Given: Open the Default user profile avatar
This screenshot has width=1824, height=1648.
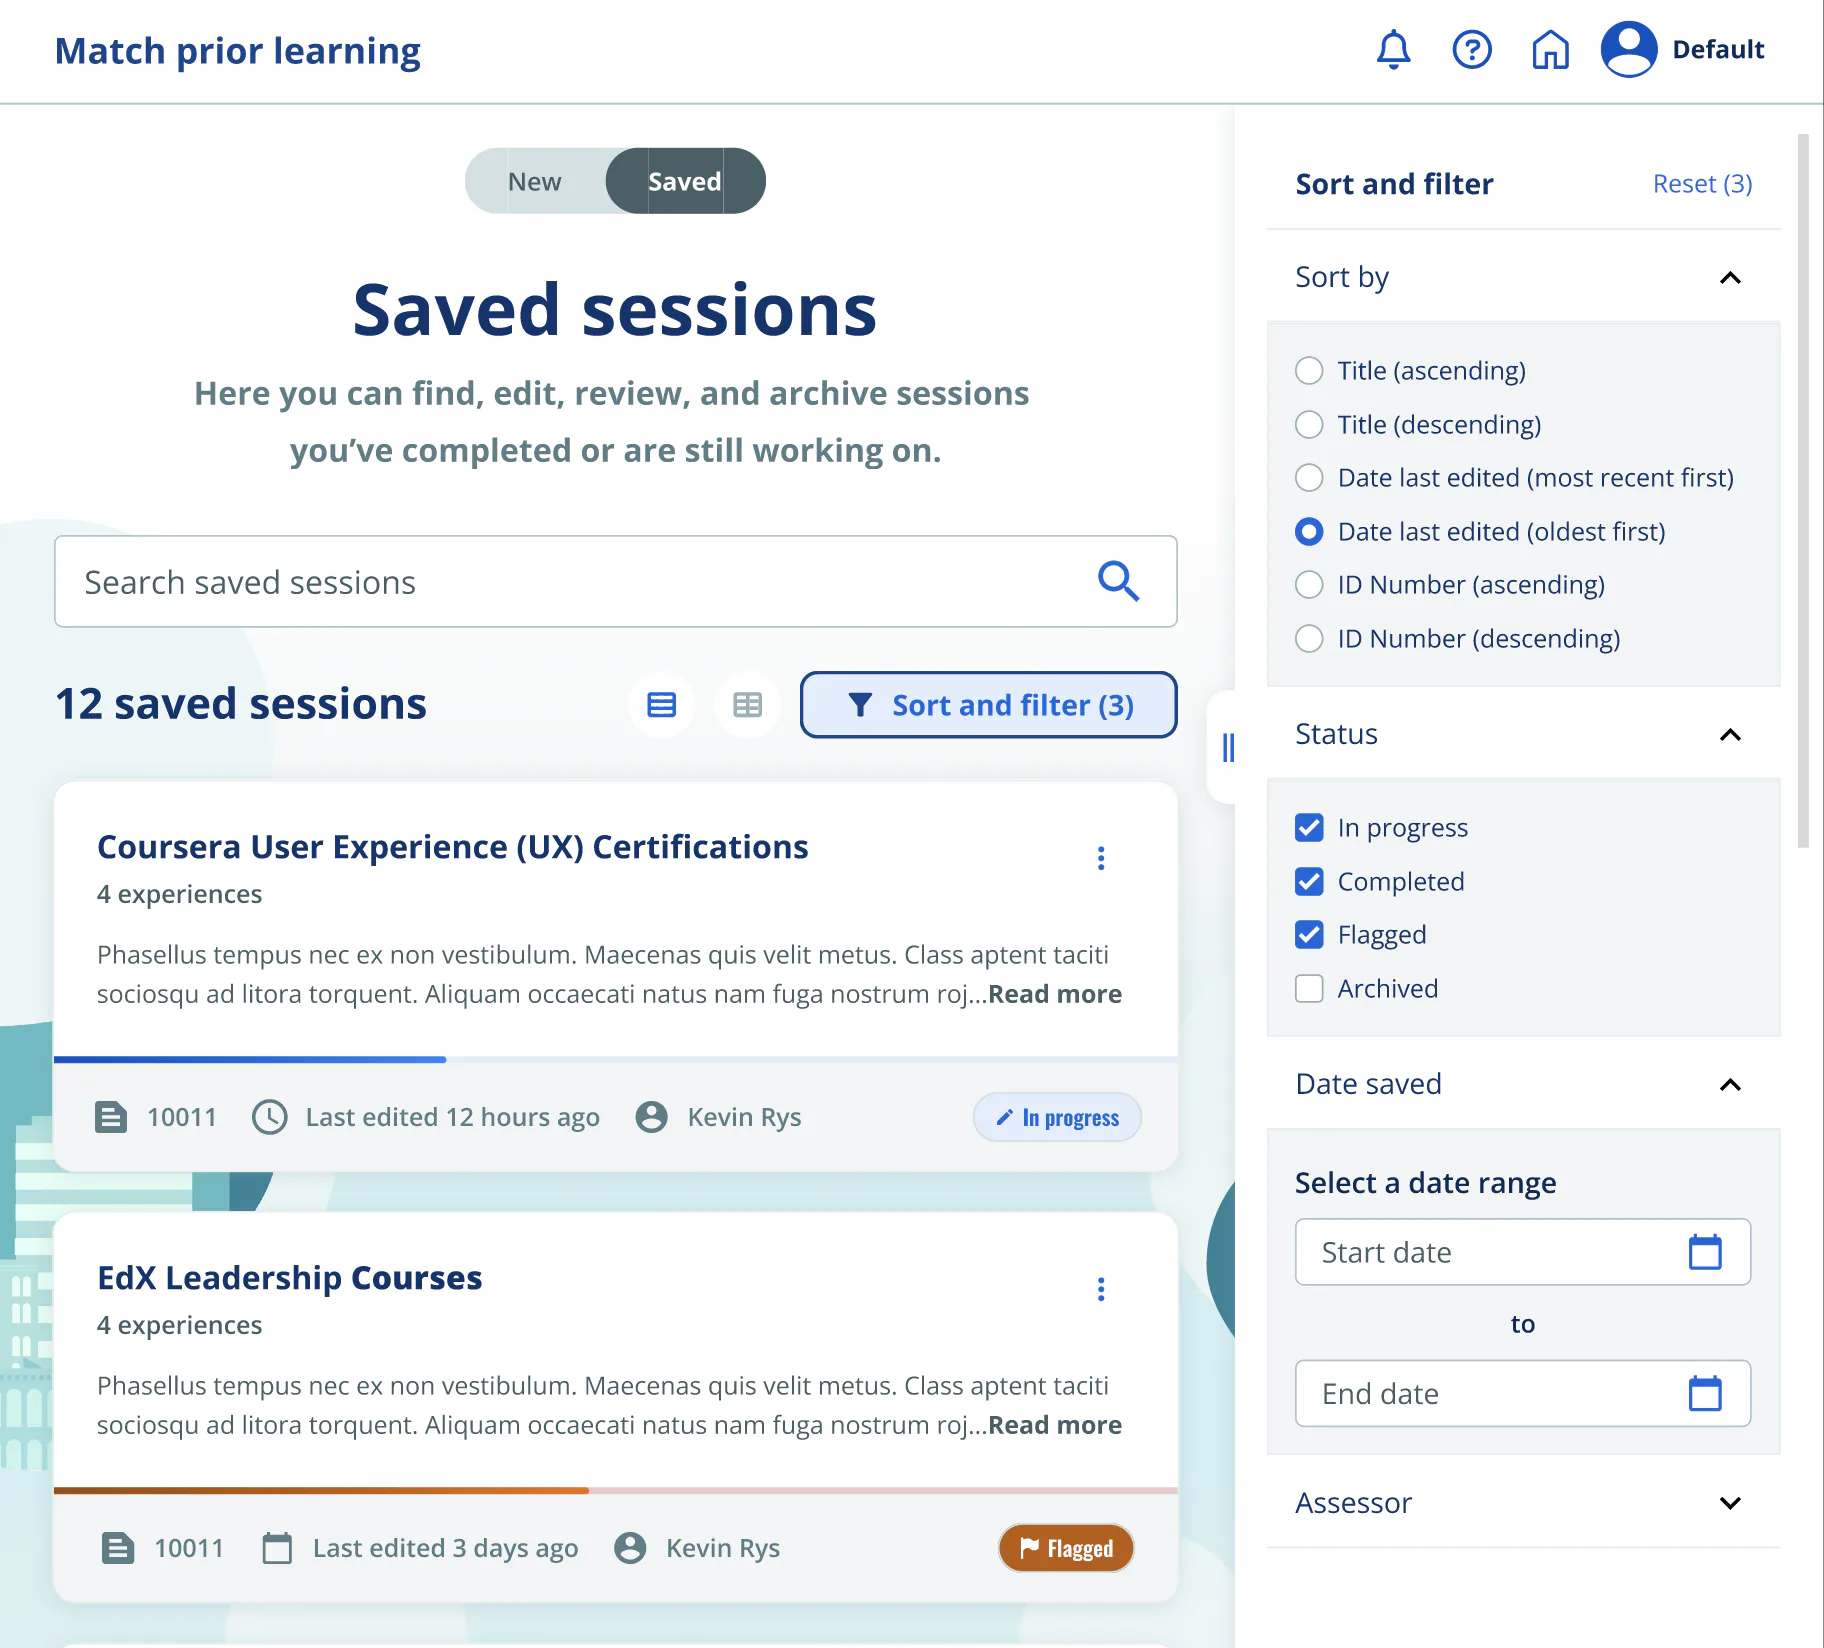Looking at the screenshot, I should click(1629, 49).
